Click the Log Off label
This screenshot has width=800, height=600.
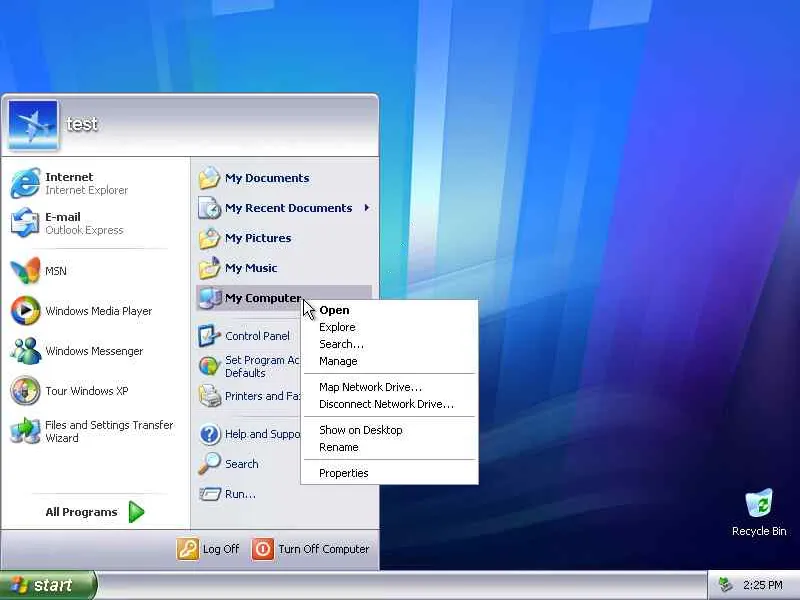click(x=221, y=549)
